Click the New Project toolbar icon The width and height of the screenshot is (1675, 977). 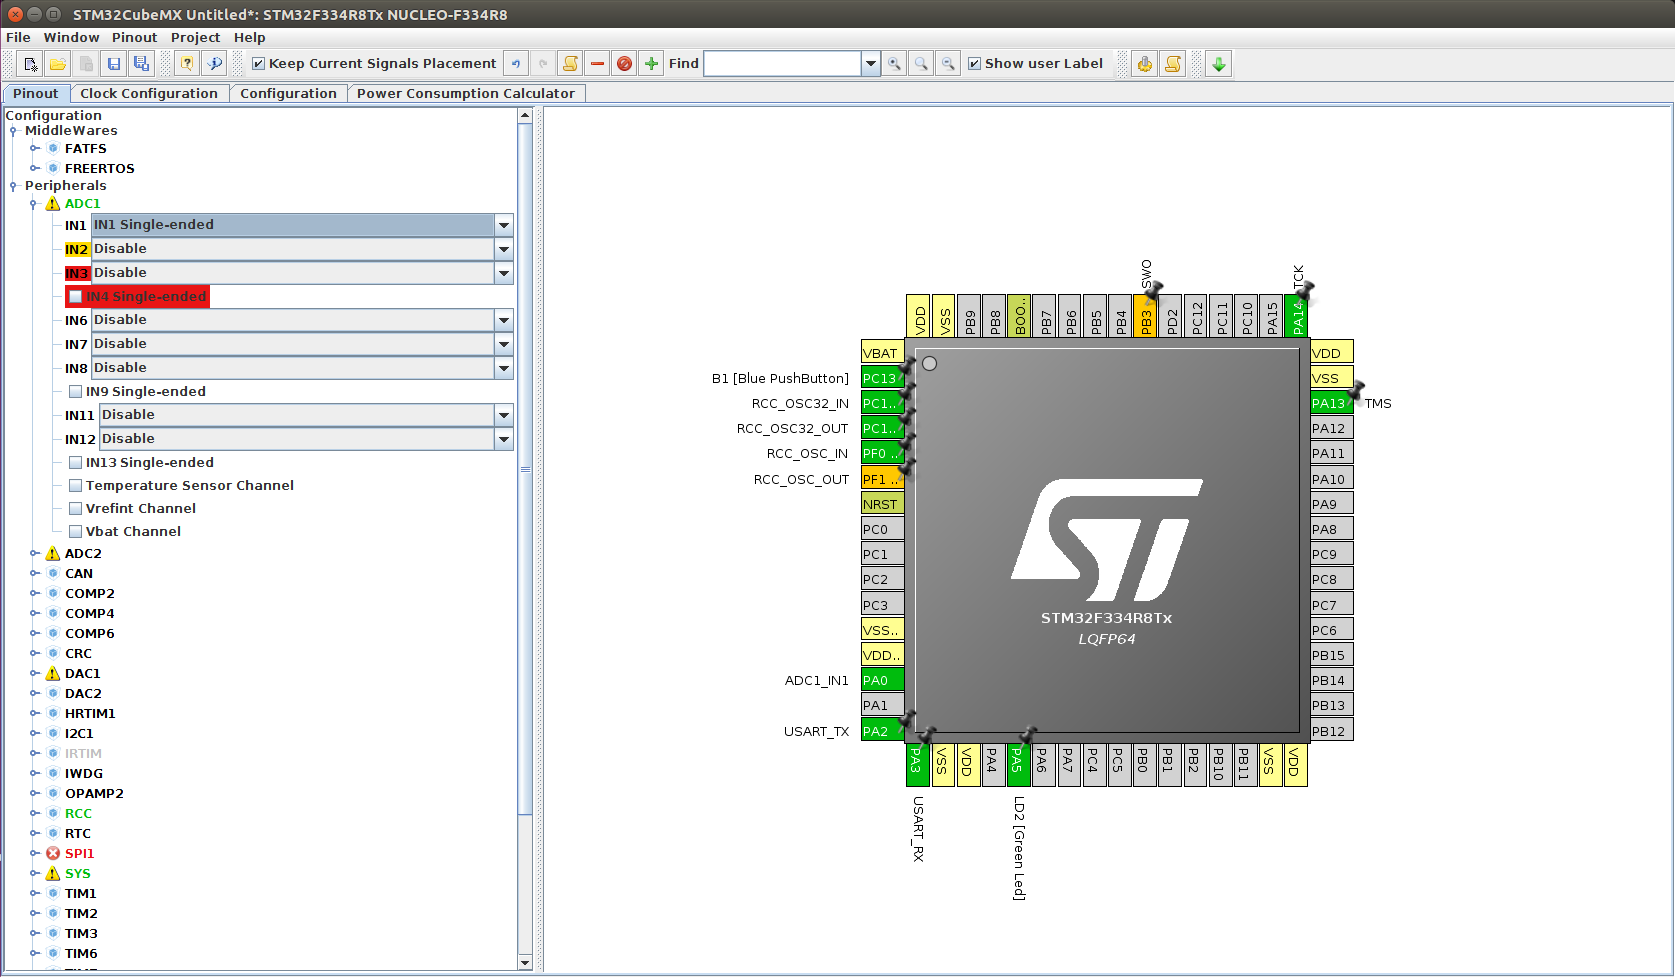coord(31,64)
